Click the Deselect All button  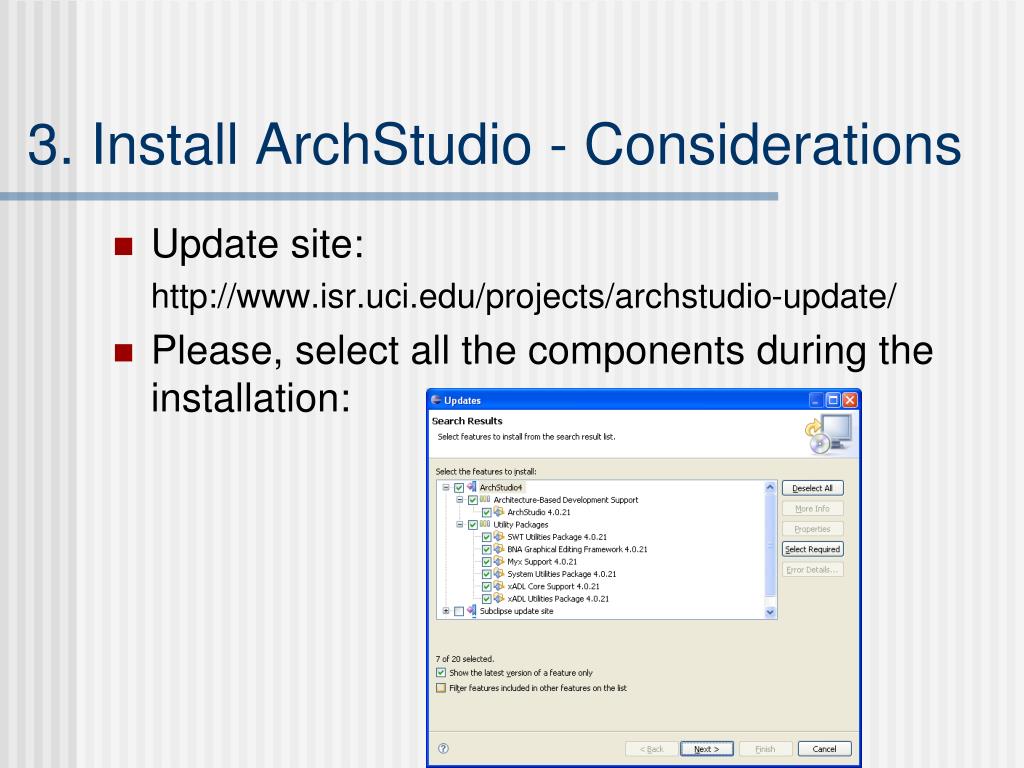point(812,488)
